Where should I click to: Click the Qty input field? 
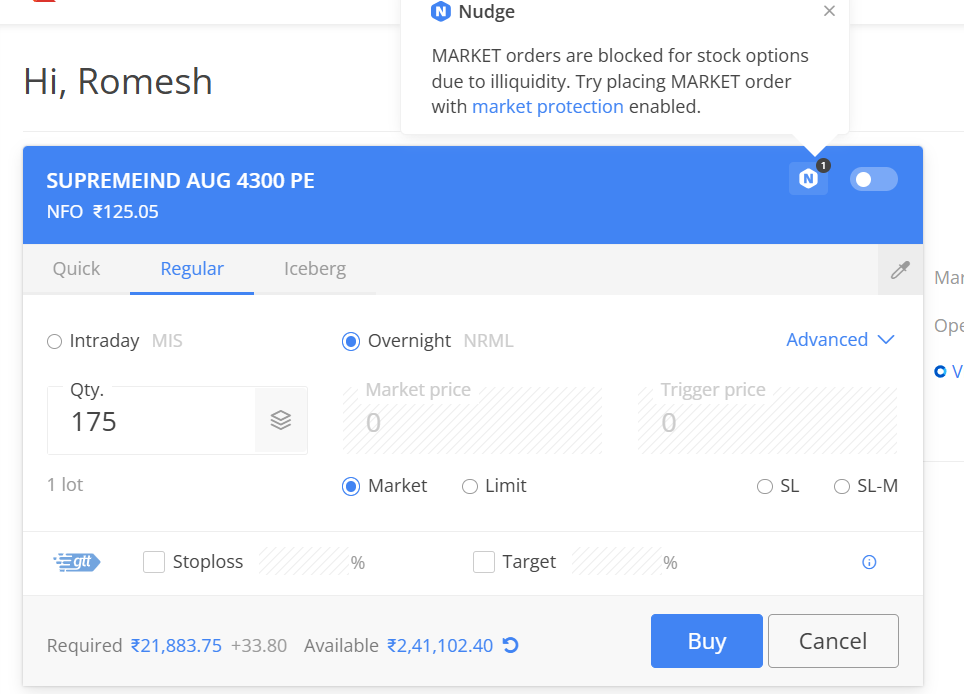[x=150, y=422]
